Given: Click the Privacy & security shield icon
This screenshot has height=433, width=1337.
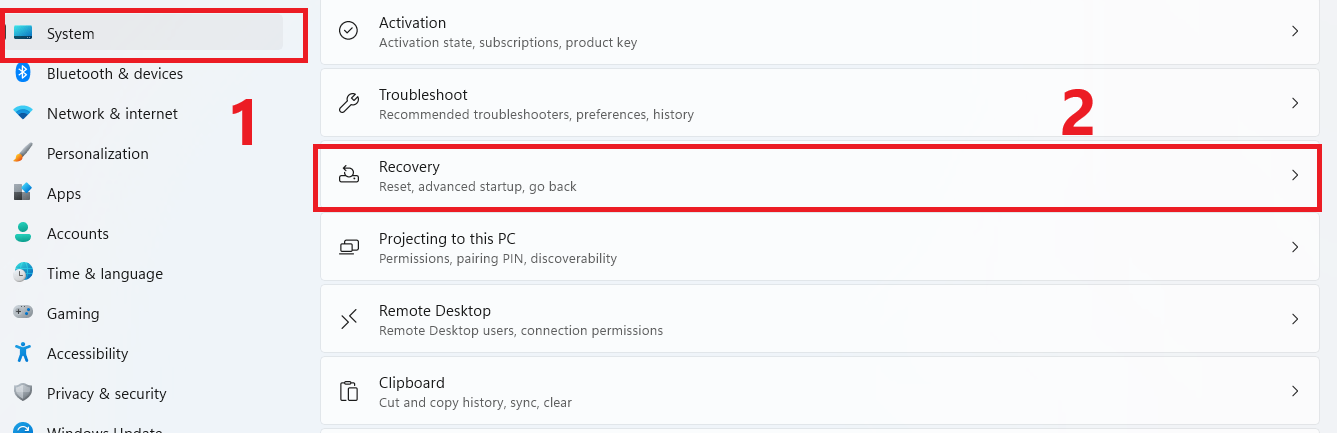Looking at the screenshot, I should pos(23,393).
